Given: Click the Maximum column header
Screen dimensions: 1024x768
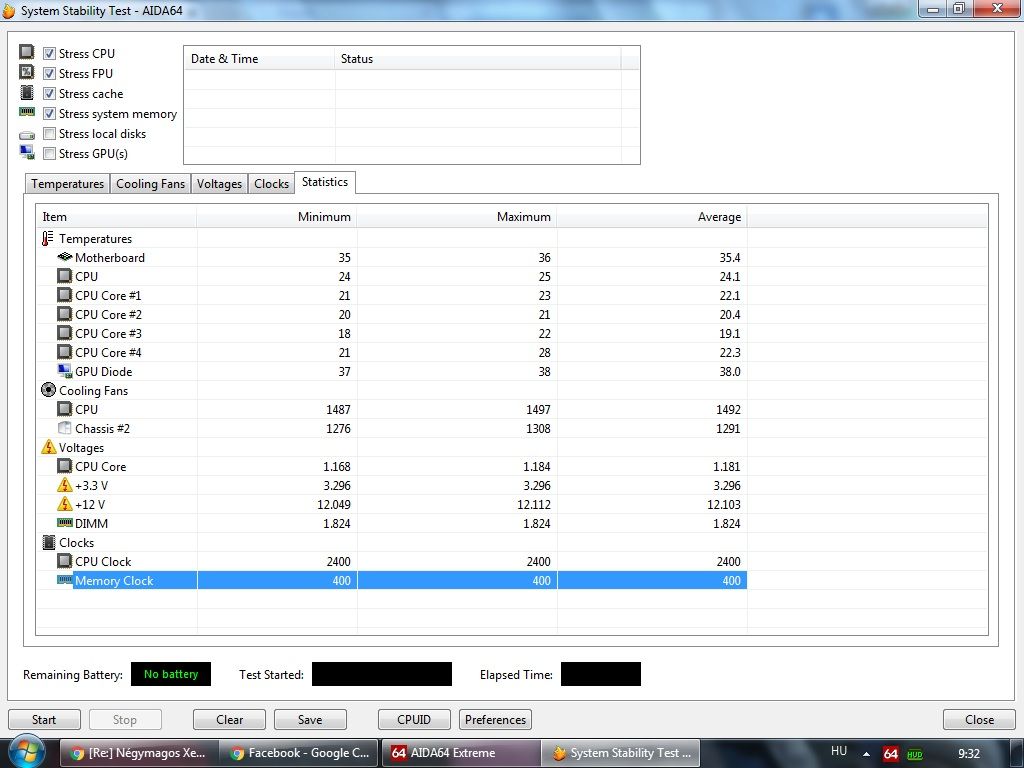Looking at the screenshot, I should coord(457,217).
